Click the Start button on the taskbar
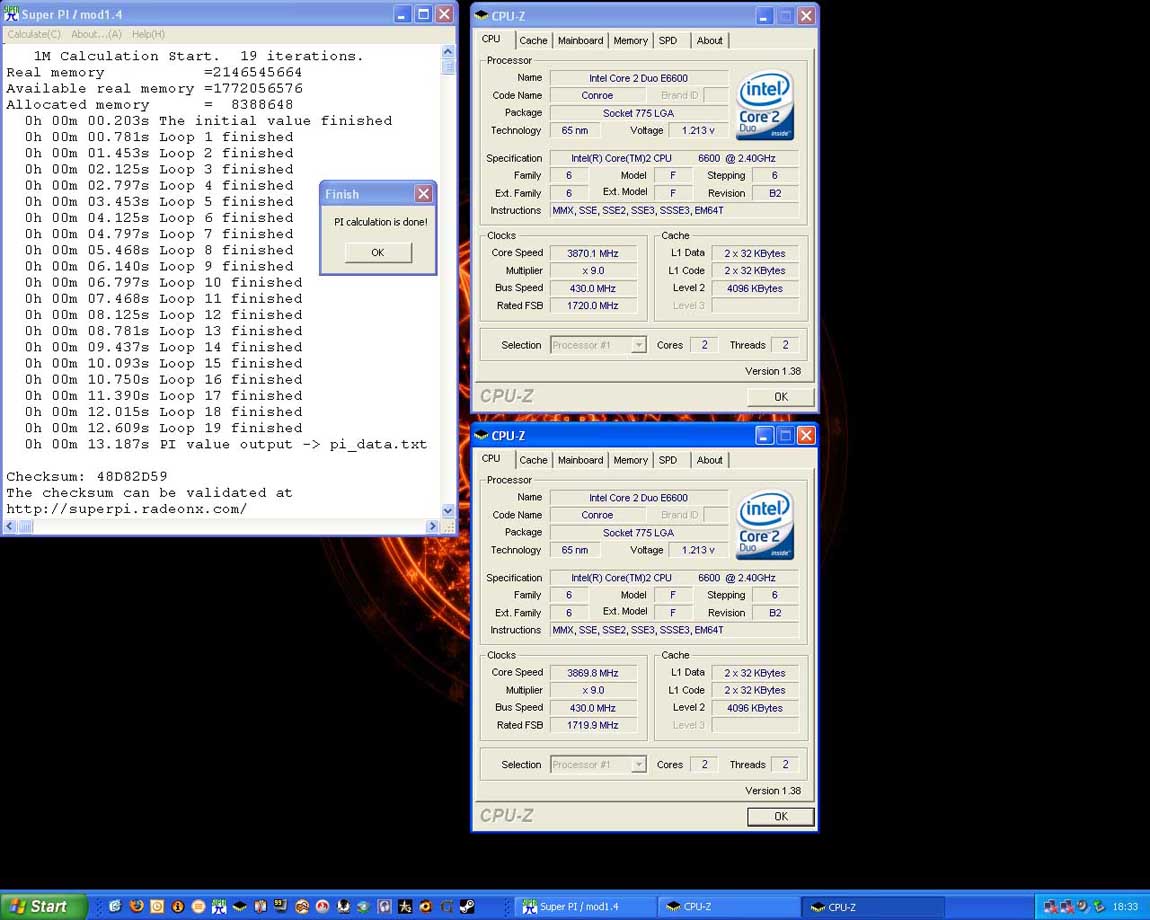 44,907
